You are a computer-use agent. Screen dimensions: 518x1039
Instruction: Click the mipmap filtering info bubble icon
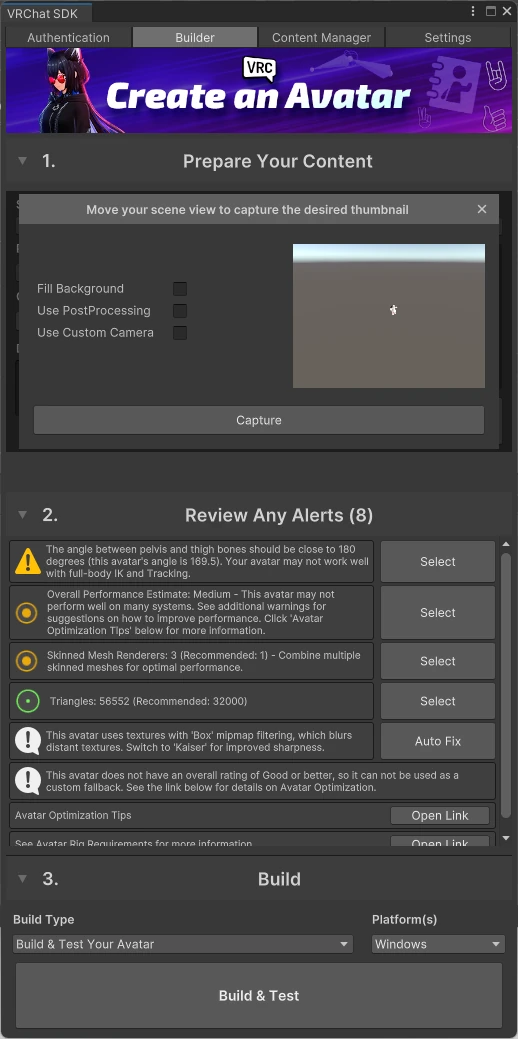click(x=28, y=741)
